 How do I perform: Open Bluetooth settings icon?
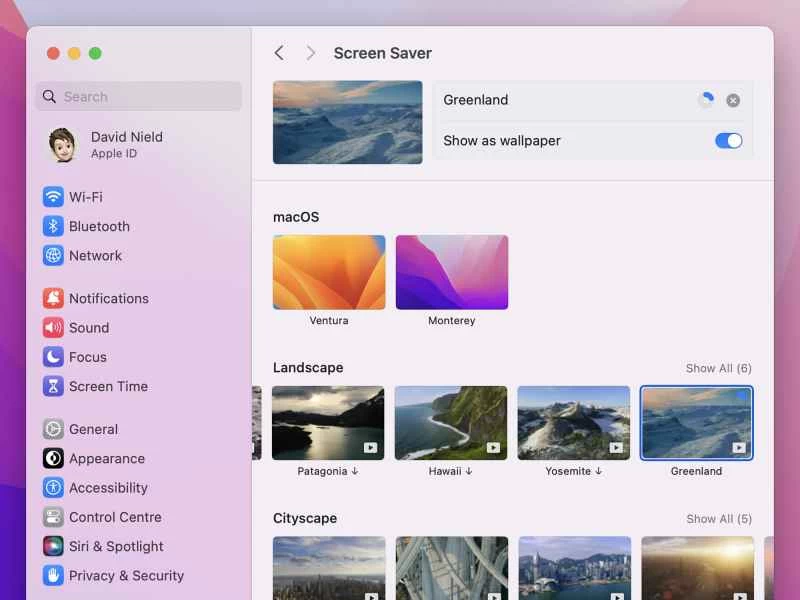pyautogui.click(x=53, y=226)
